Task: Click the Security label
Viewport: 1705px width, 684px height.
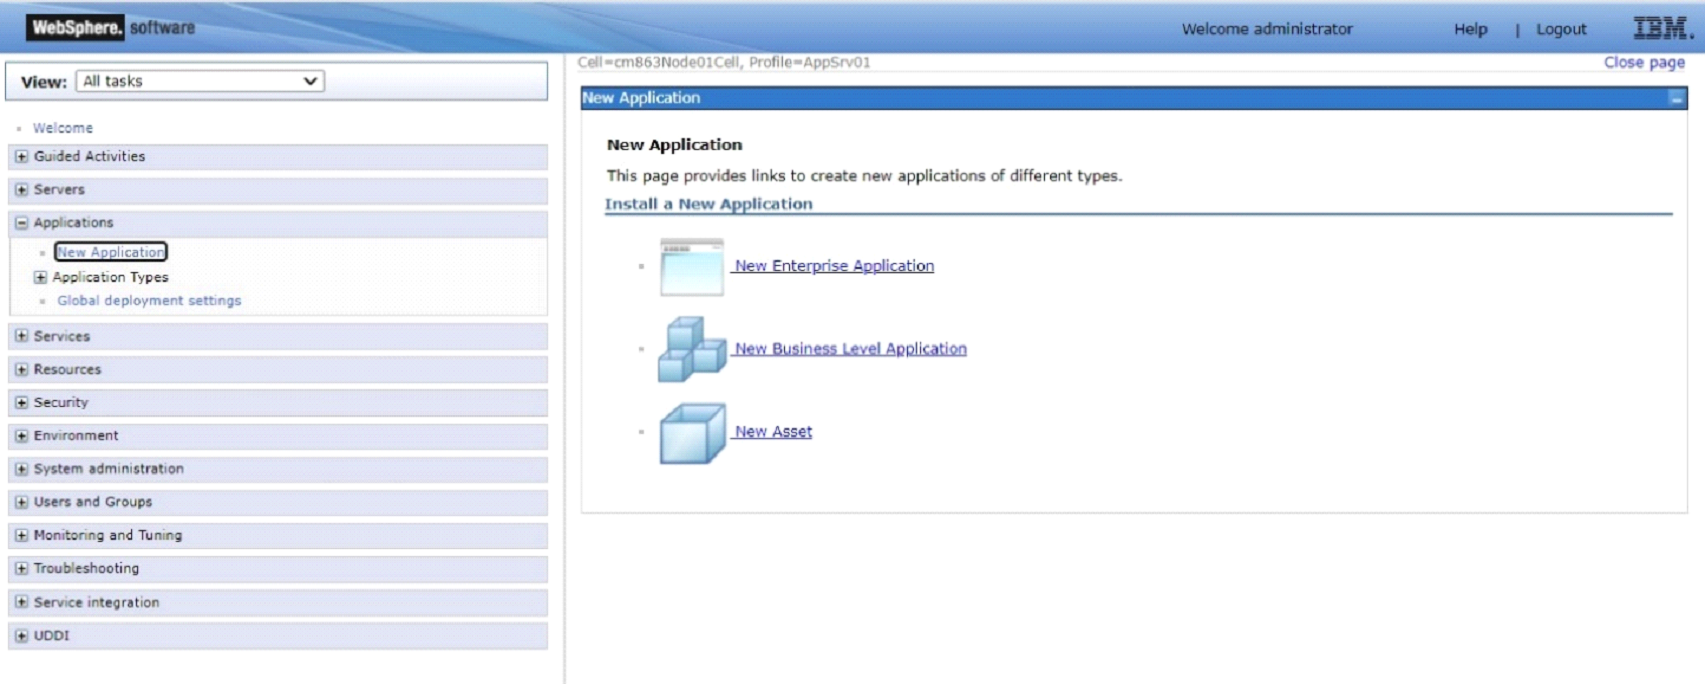Action: [61, 403]
